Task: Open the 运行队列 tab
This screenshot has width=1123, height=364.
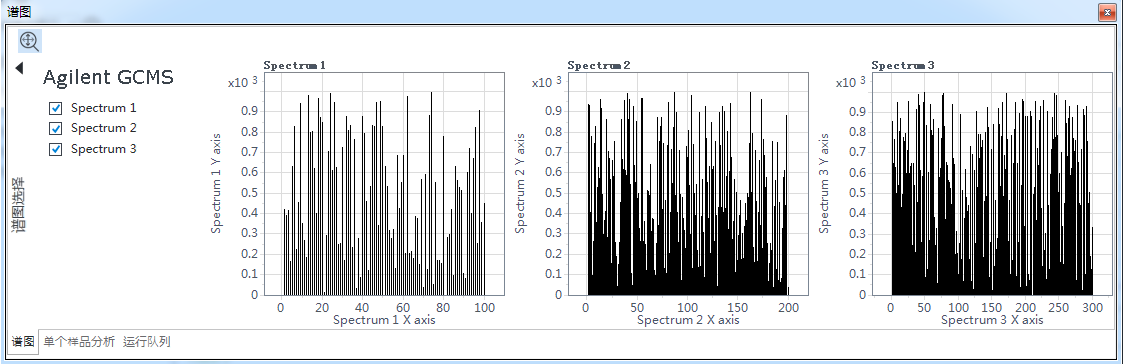Action: pos(146,342)
